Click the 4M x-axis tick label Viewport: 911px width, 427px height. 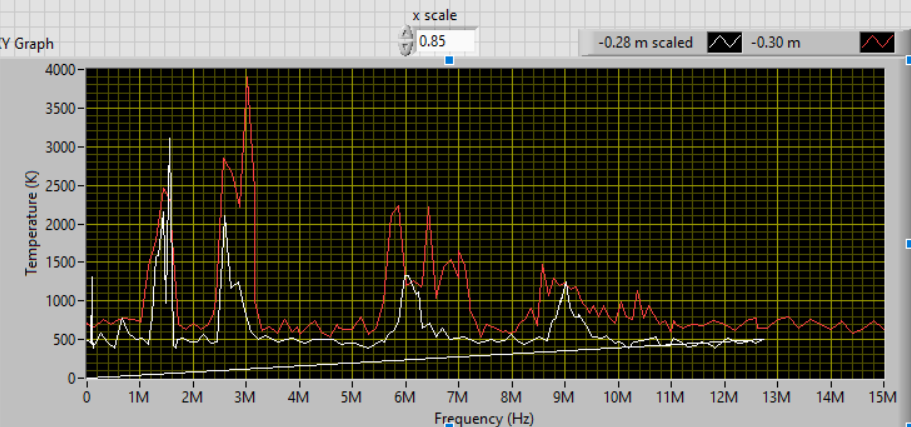pyautogui.click(x=299, y=397)
